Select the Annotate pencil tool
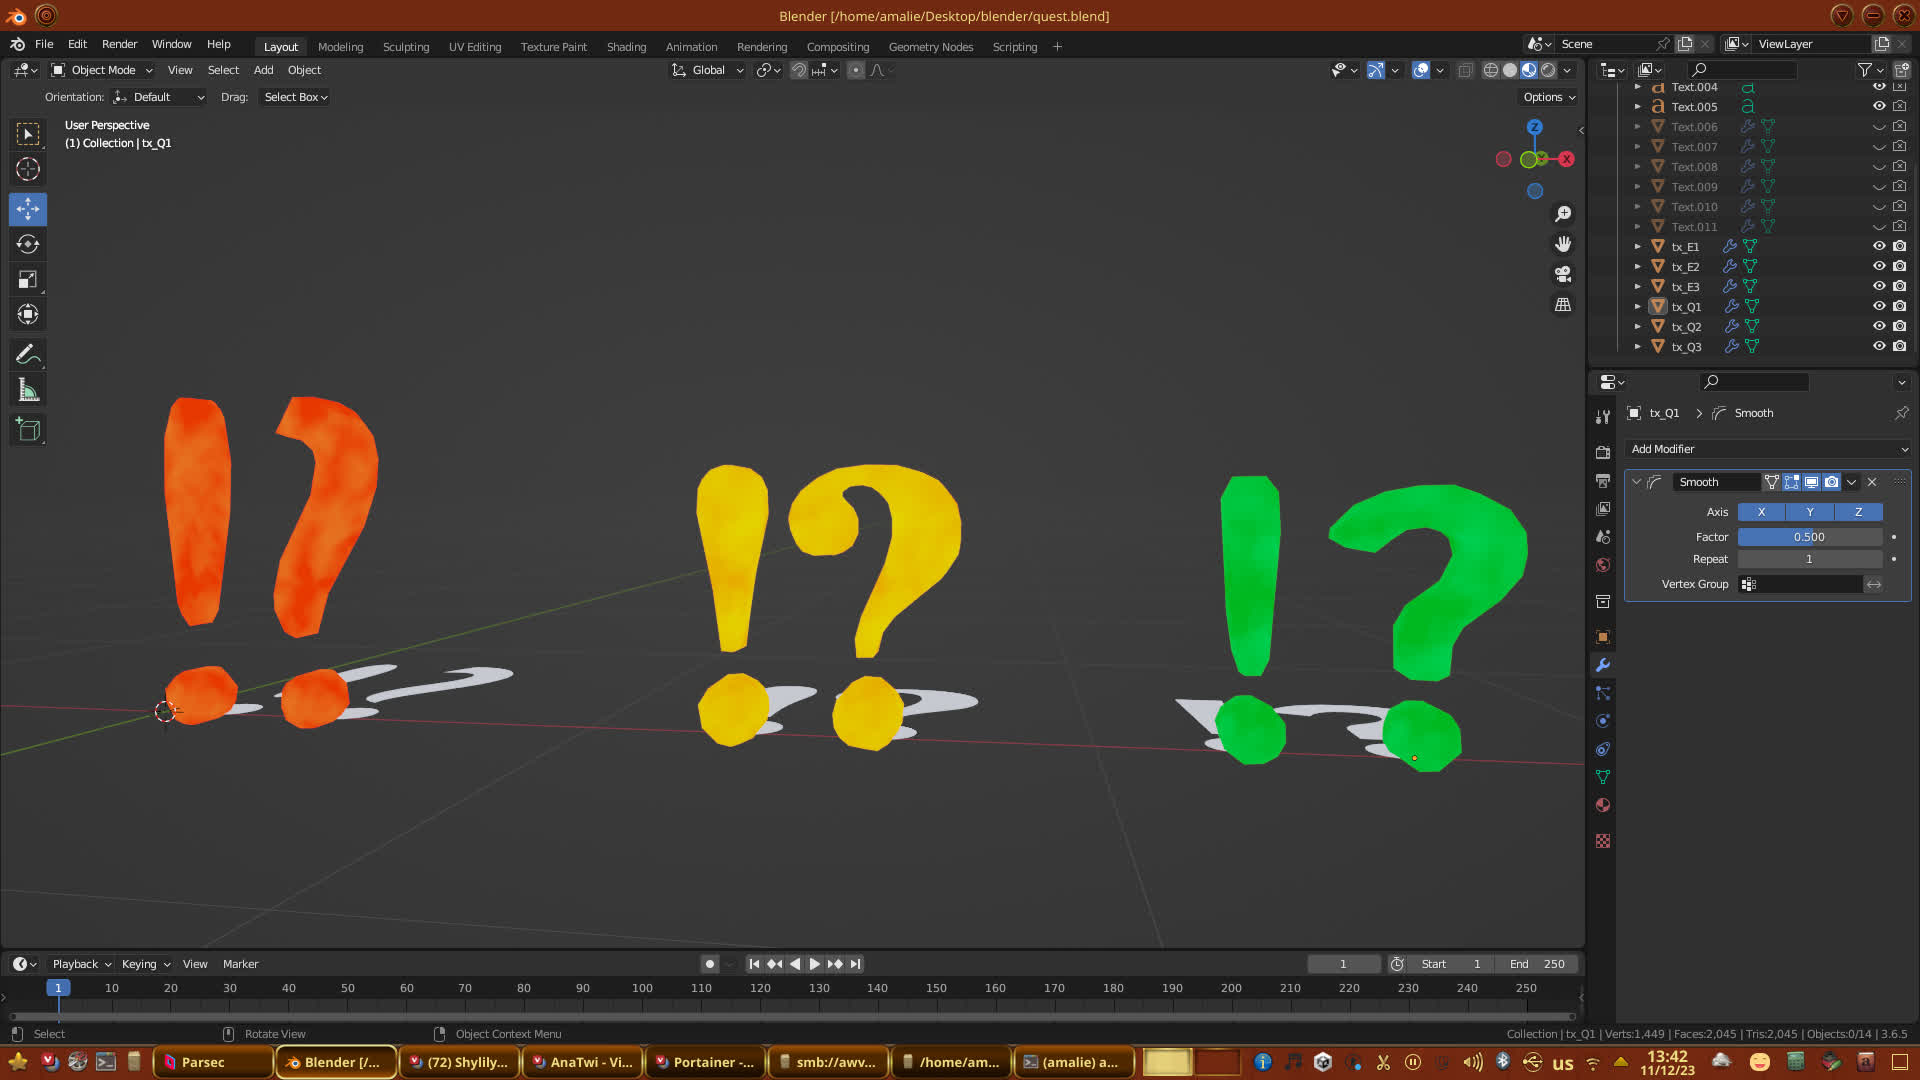Viewport: 1920px width, 1080px height. coord(28,355)
